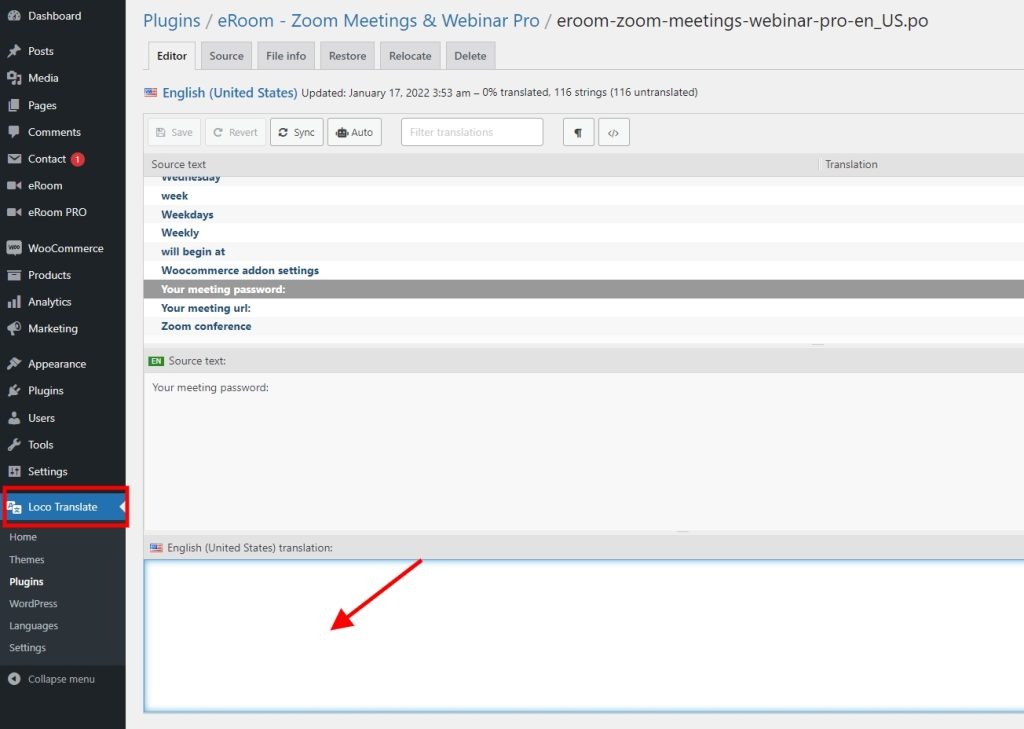
Task: Open the Marketing megaphone icon
Action: click(16, 328)
